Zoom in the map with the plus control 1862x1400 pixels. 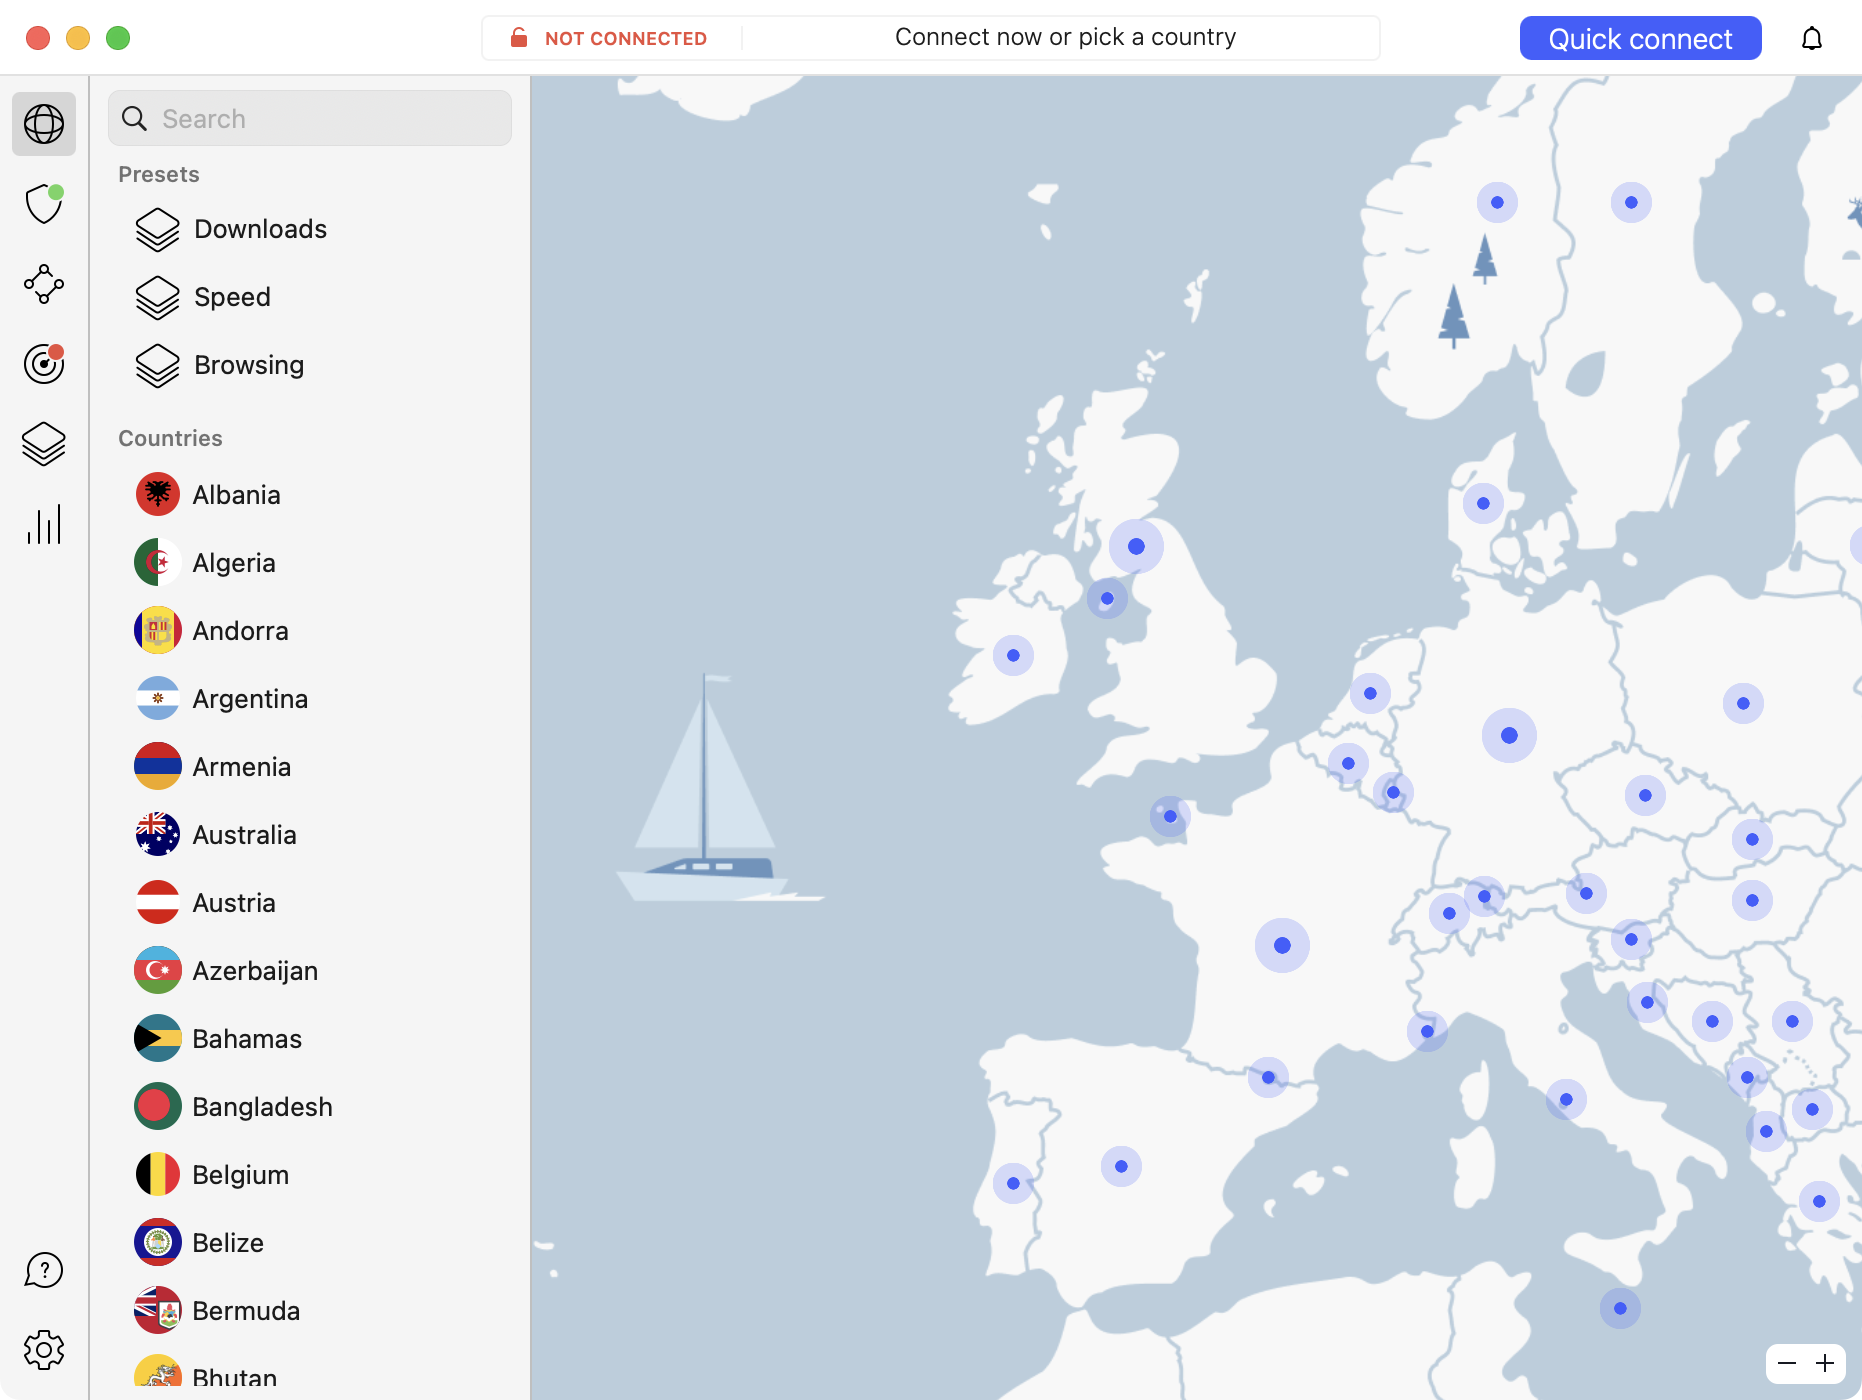1824,1362
